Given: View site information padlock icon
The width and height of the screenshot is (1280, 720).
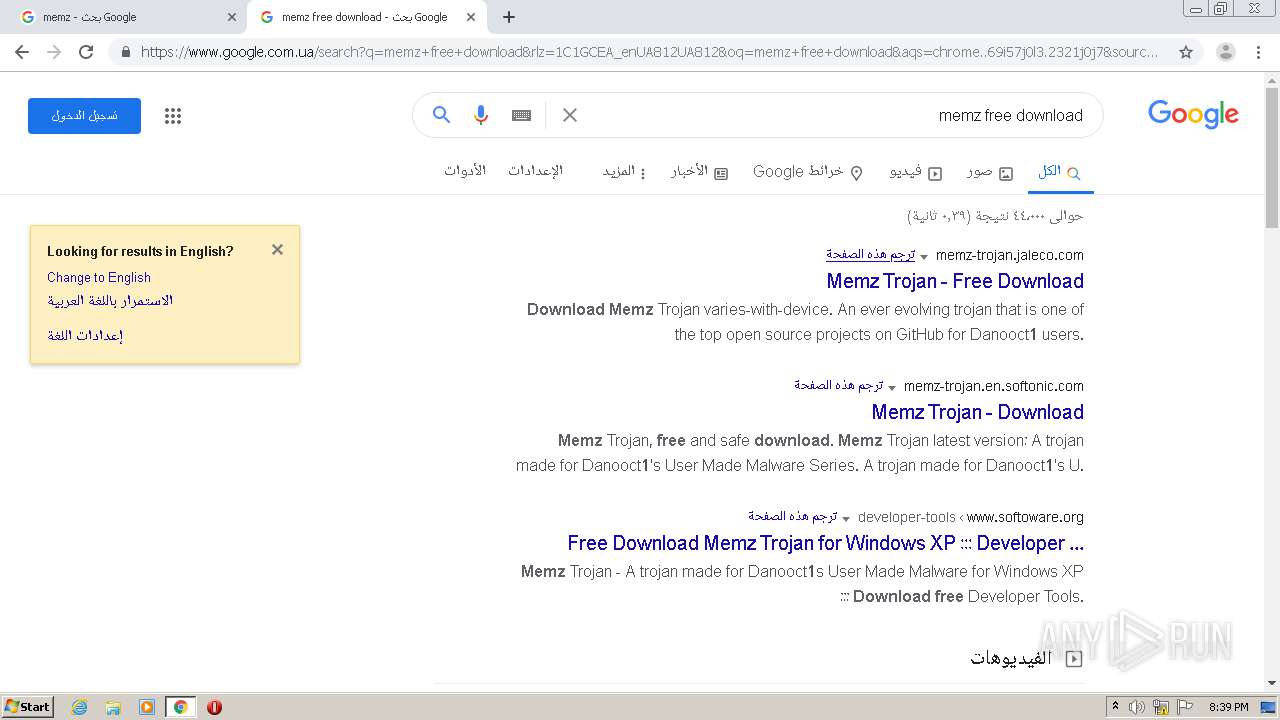Looking at the screenshot, I should coord(125,52).
